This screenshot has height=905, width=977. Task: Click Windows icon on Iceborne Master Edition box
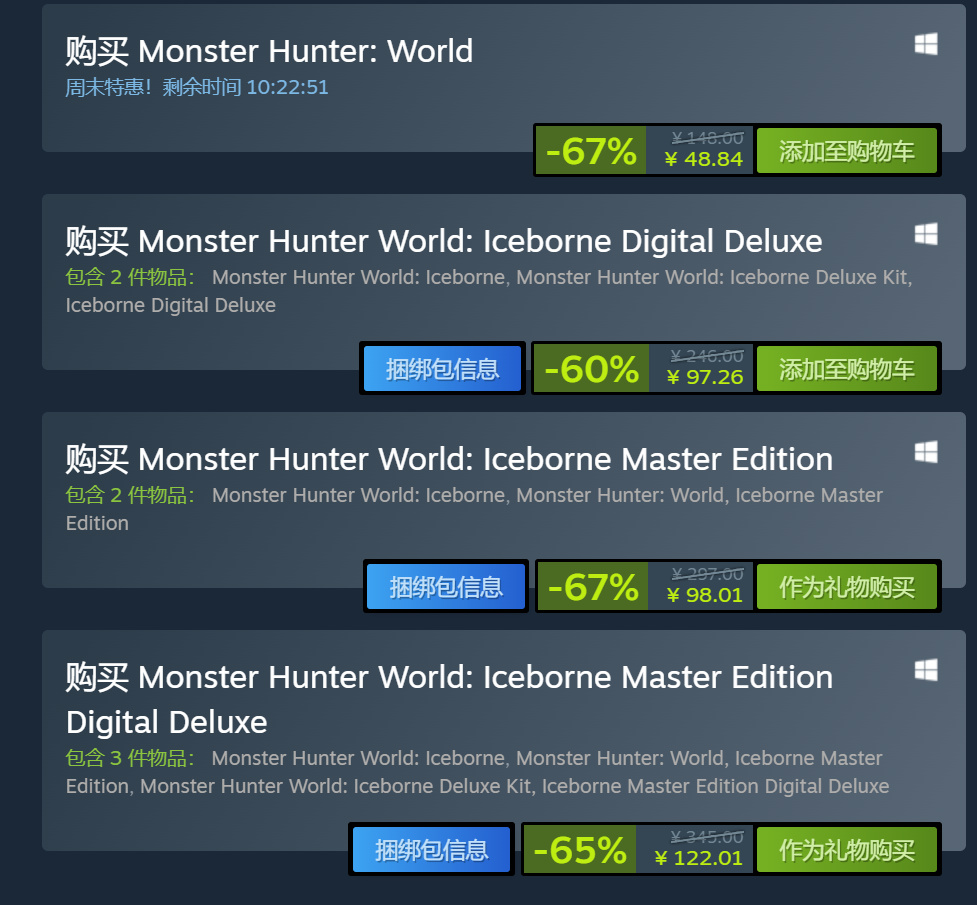click(925, 452)
